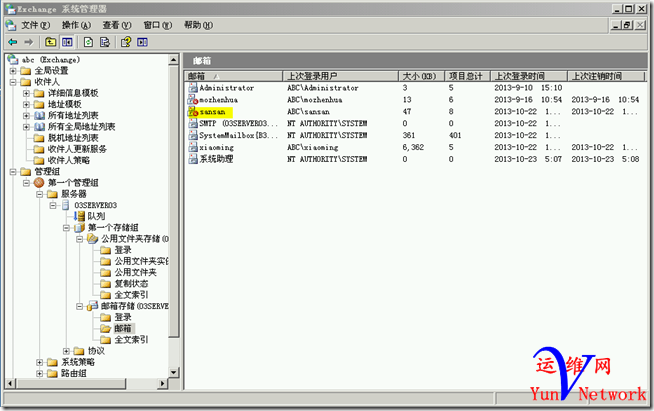
Task: Click the rightmost toolbar action pane icon
Action: (x=142, y=42)
